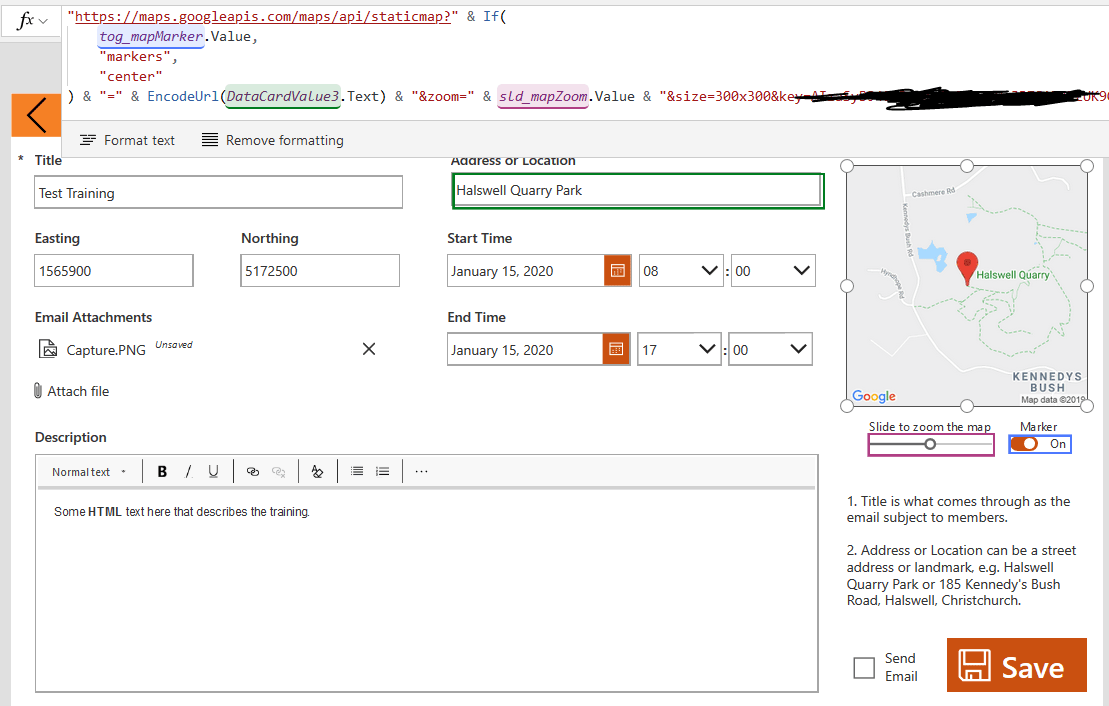This screenshot has height=706, width=1109.
Task: Apply bold in the Description editor
Action: [x=162, y=472]
